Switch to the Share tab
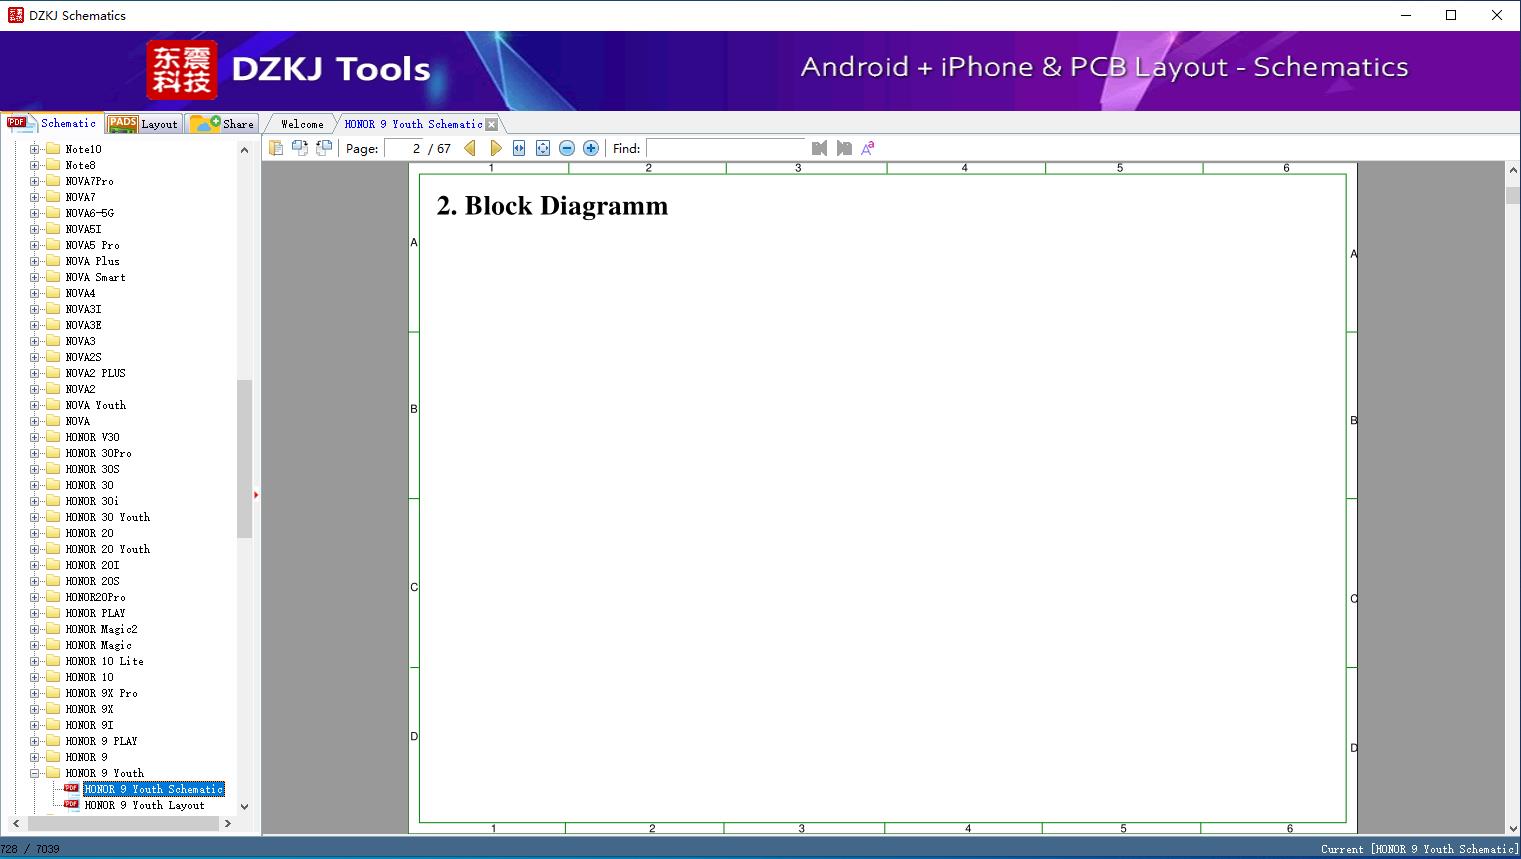The width and height of the screenshot is (1521, 859). click(222, 123)
